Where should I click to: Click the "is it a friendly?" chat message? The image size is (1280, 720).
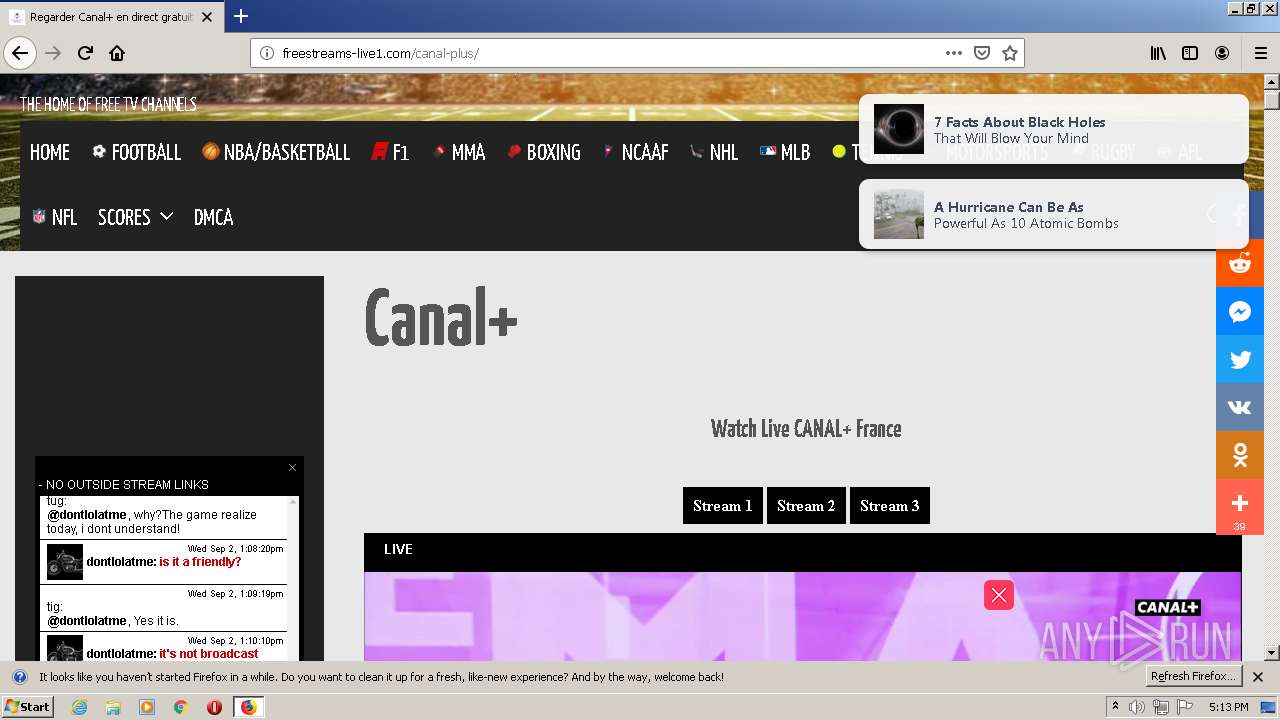pyautogui.click(x=200, y=562)
